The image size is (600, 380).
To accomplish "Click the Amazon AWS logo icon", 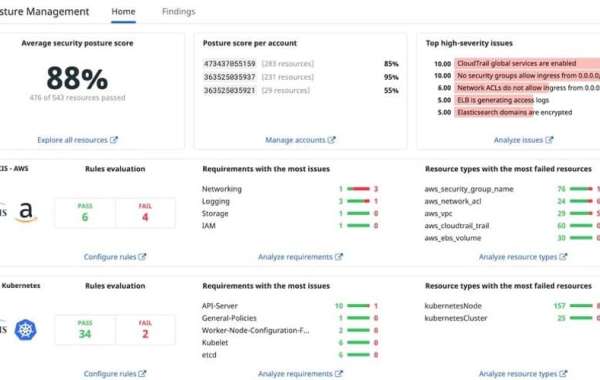I will 26,212.
